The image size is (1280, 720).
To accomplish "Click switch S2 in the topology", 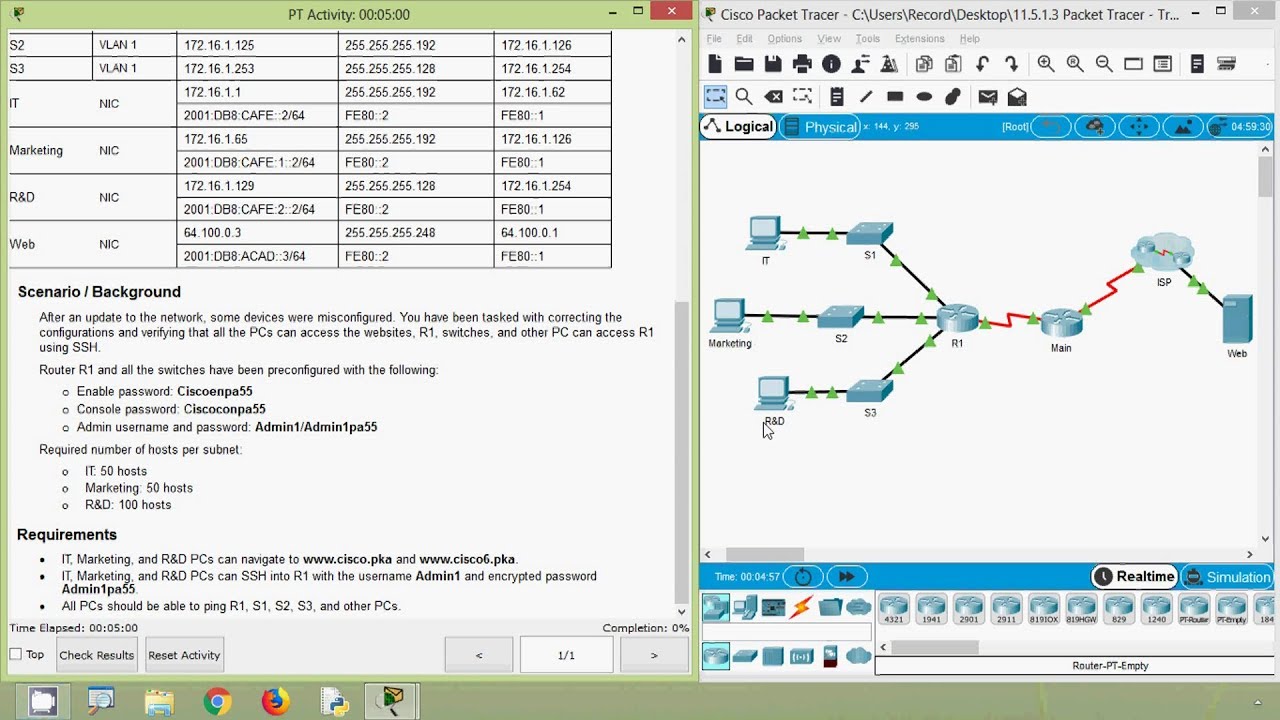I will click(840, 317).
